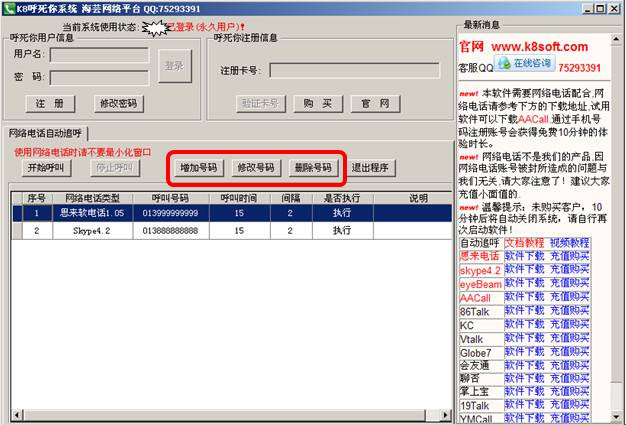
Task: Select the Skype4.2 row cell
Action: click(92, 231)
